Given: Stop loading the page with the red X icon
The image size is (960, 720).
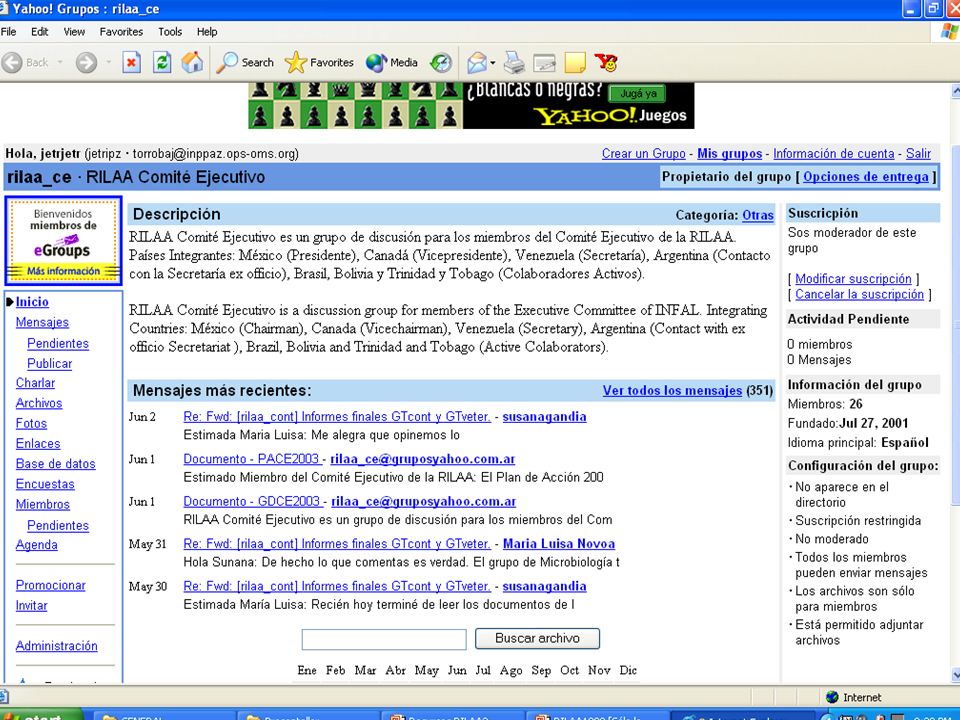Looking at the screenshot, I should [132, 62].
